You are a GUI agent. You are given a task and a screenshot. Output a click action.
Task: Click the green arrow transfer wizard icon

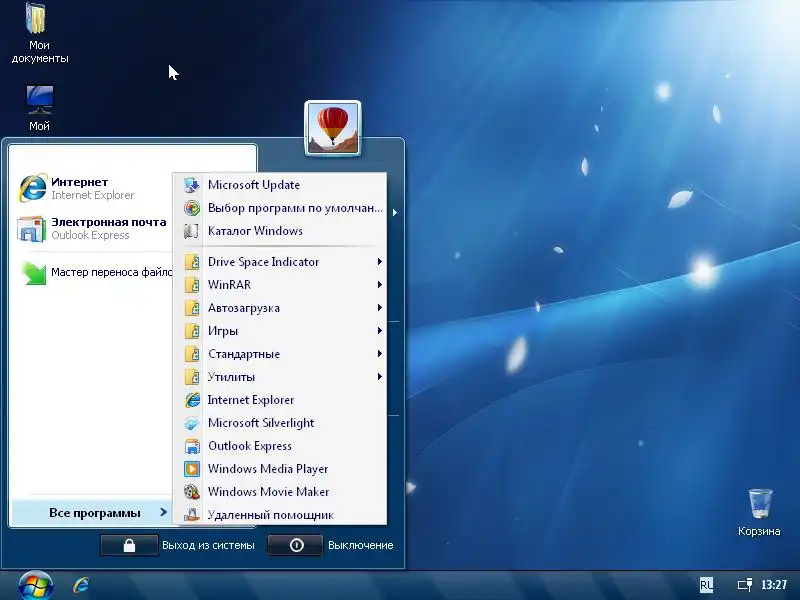coord(34,272)
